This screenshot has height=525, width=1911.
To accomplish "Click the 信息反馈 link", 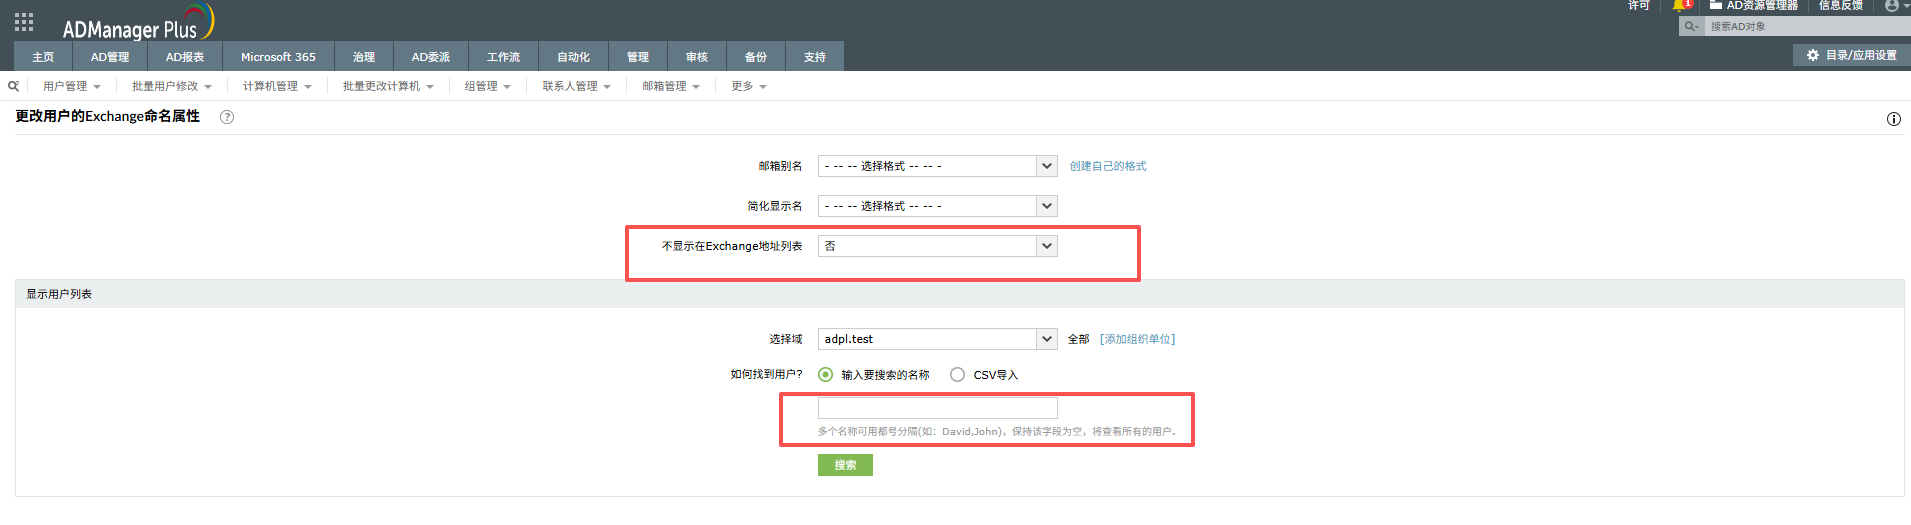I will 1840,5.
